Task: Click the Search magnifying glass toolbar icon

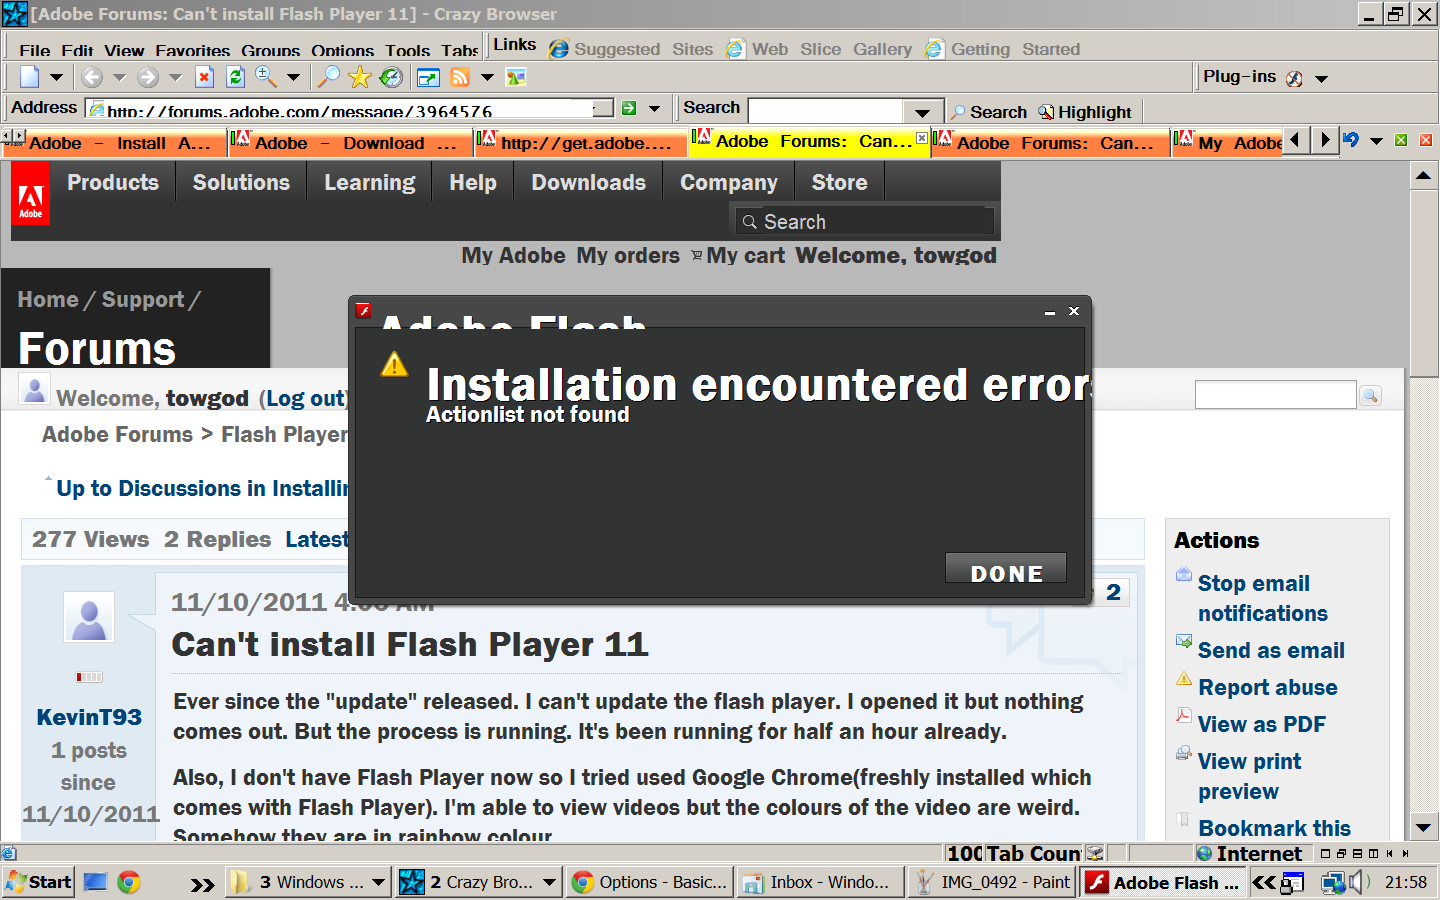Action: click(x=328, y=77)
